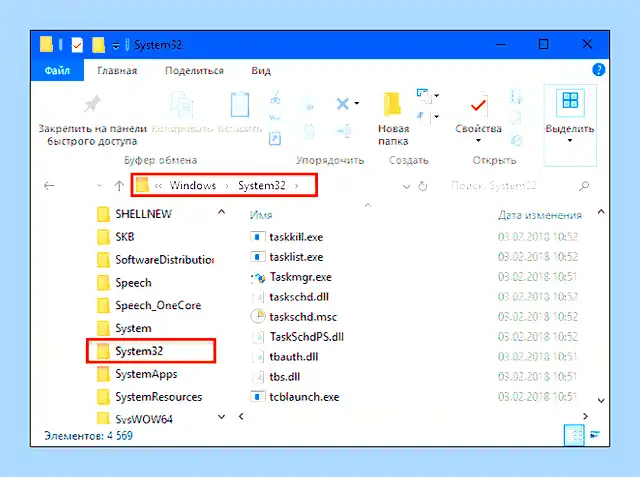Image resolution: width=640 pixels, height=477 pixels.
Task: Sort by the Имя column header
Action: click(261, 215)
